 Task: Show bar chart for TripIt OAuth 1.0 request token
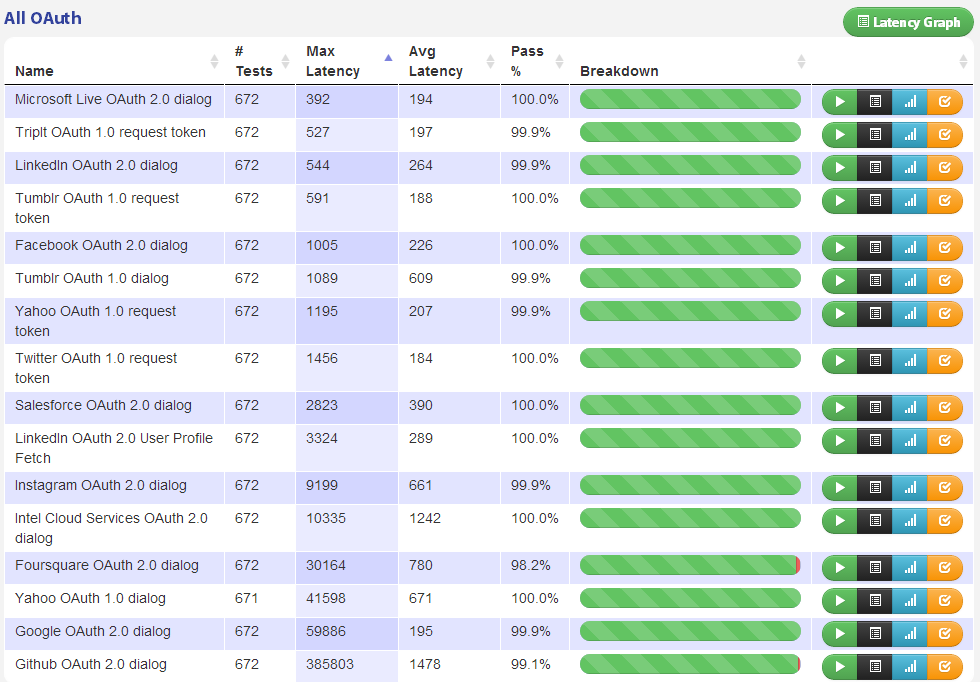[x=910, y=135]
